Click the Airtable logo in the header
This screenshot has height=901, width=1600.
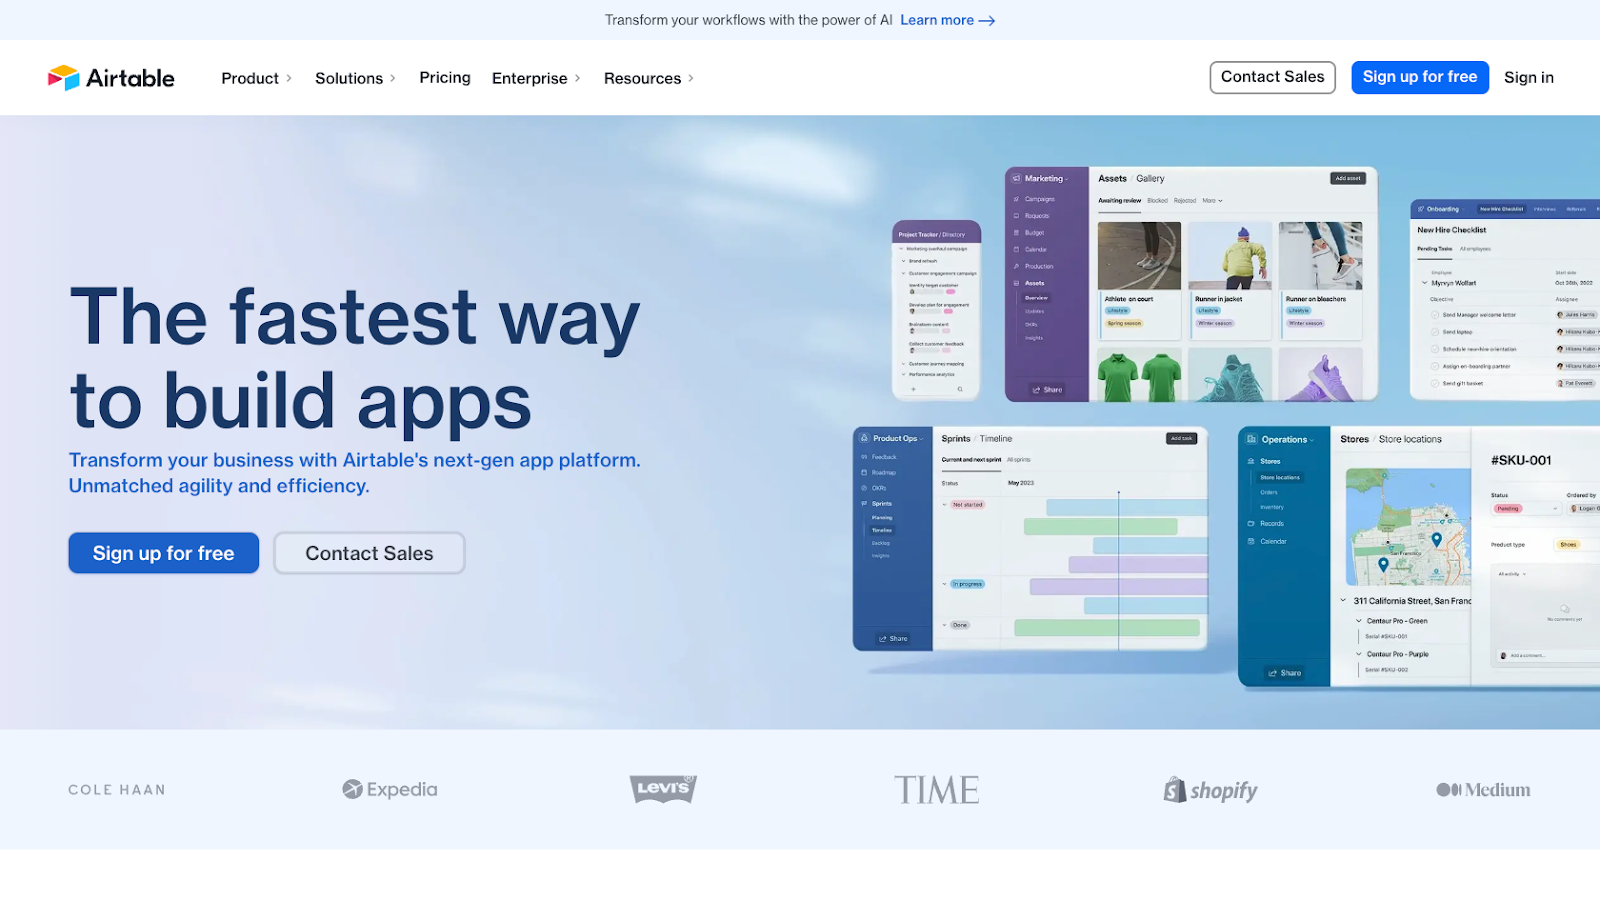(111, 78)
